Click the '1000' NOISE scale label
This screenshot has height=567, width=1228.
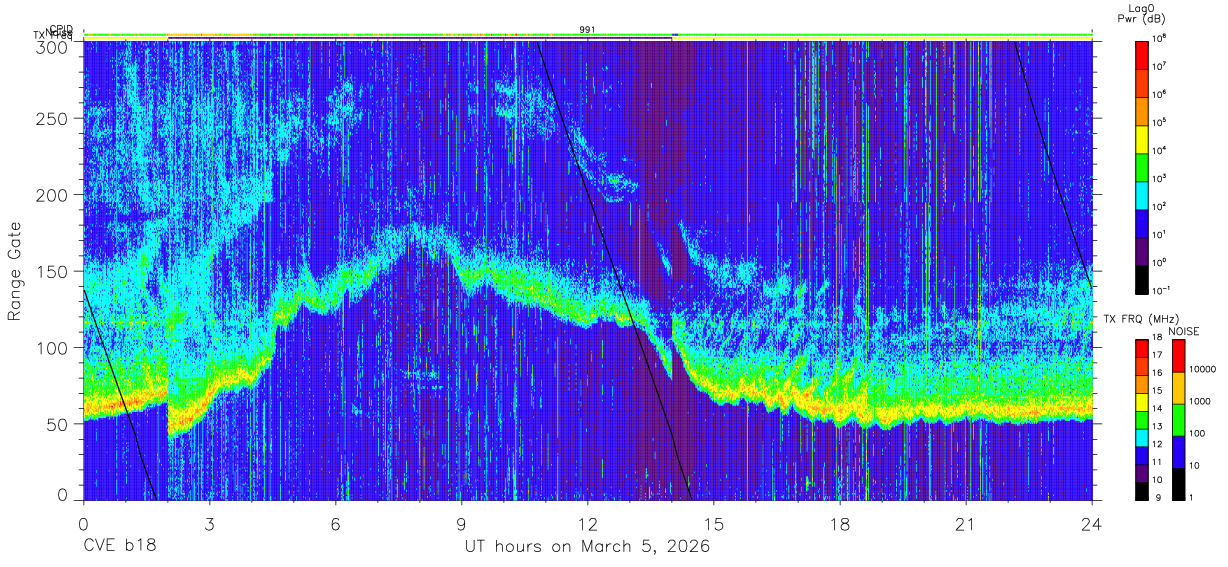(1202, 401)
